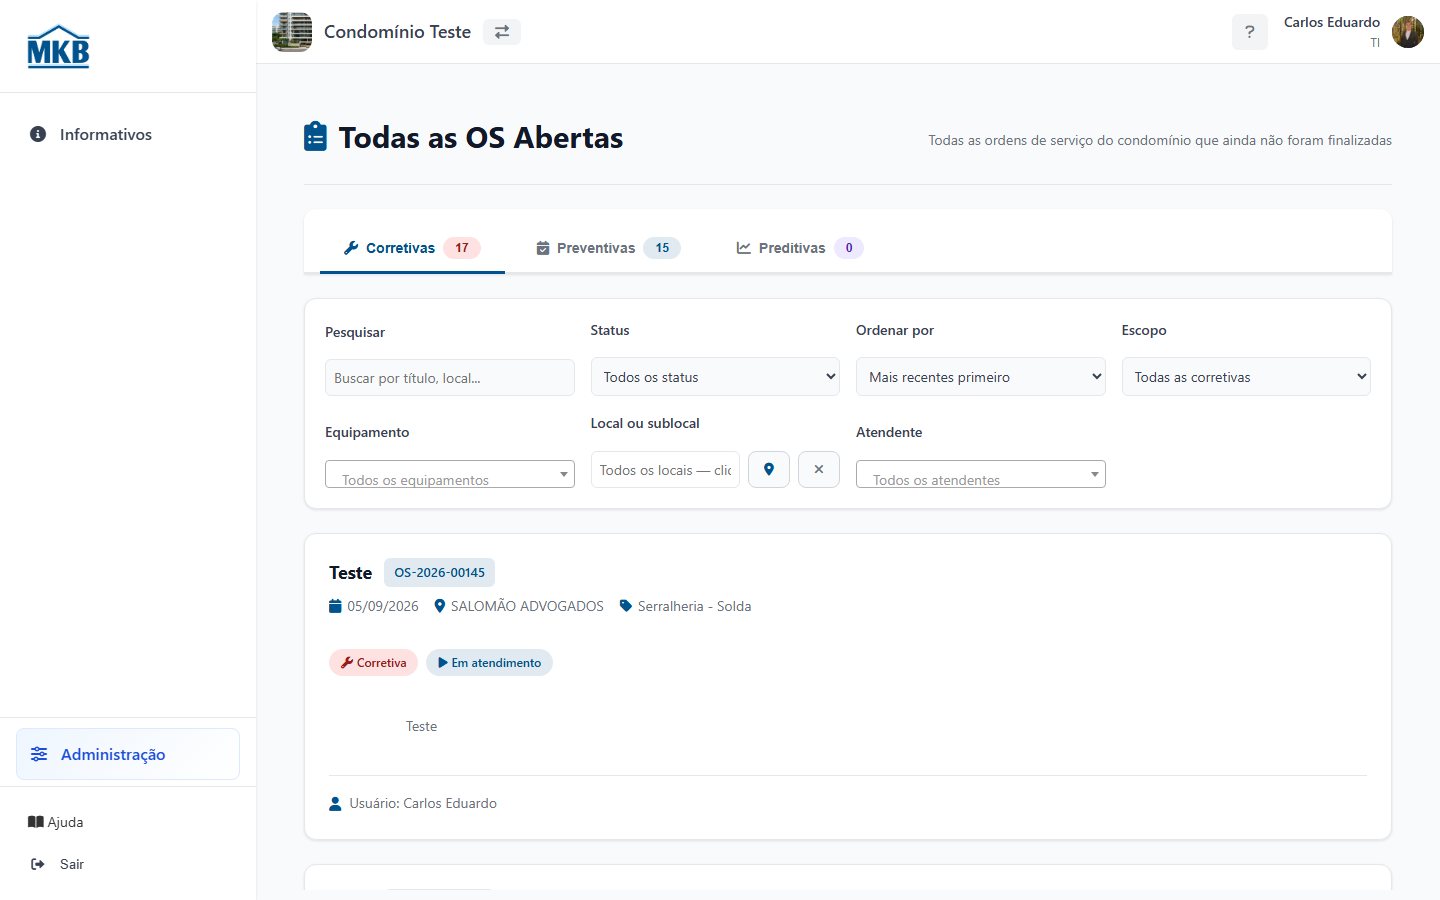Click the Administração sliders icon
Image resolution: width=1440 pixels, height=900 pixels.
39,754
